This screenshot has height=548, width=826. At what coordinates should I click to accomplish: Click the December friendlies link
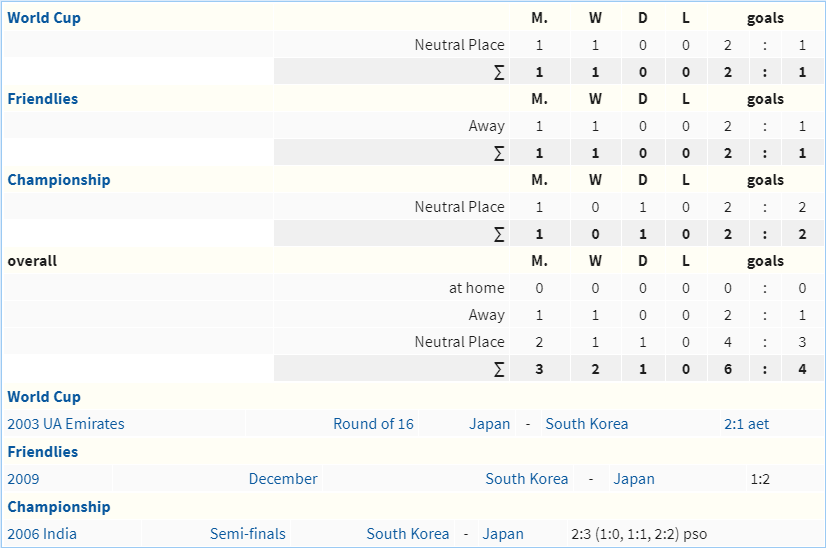pyautogui.click(x=283, y=479)
